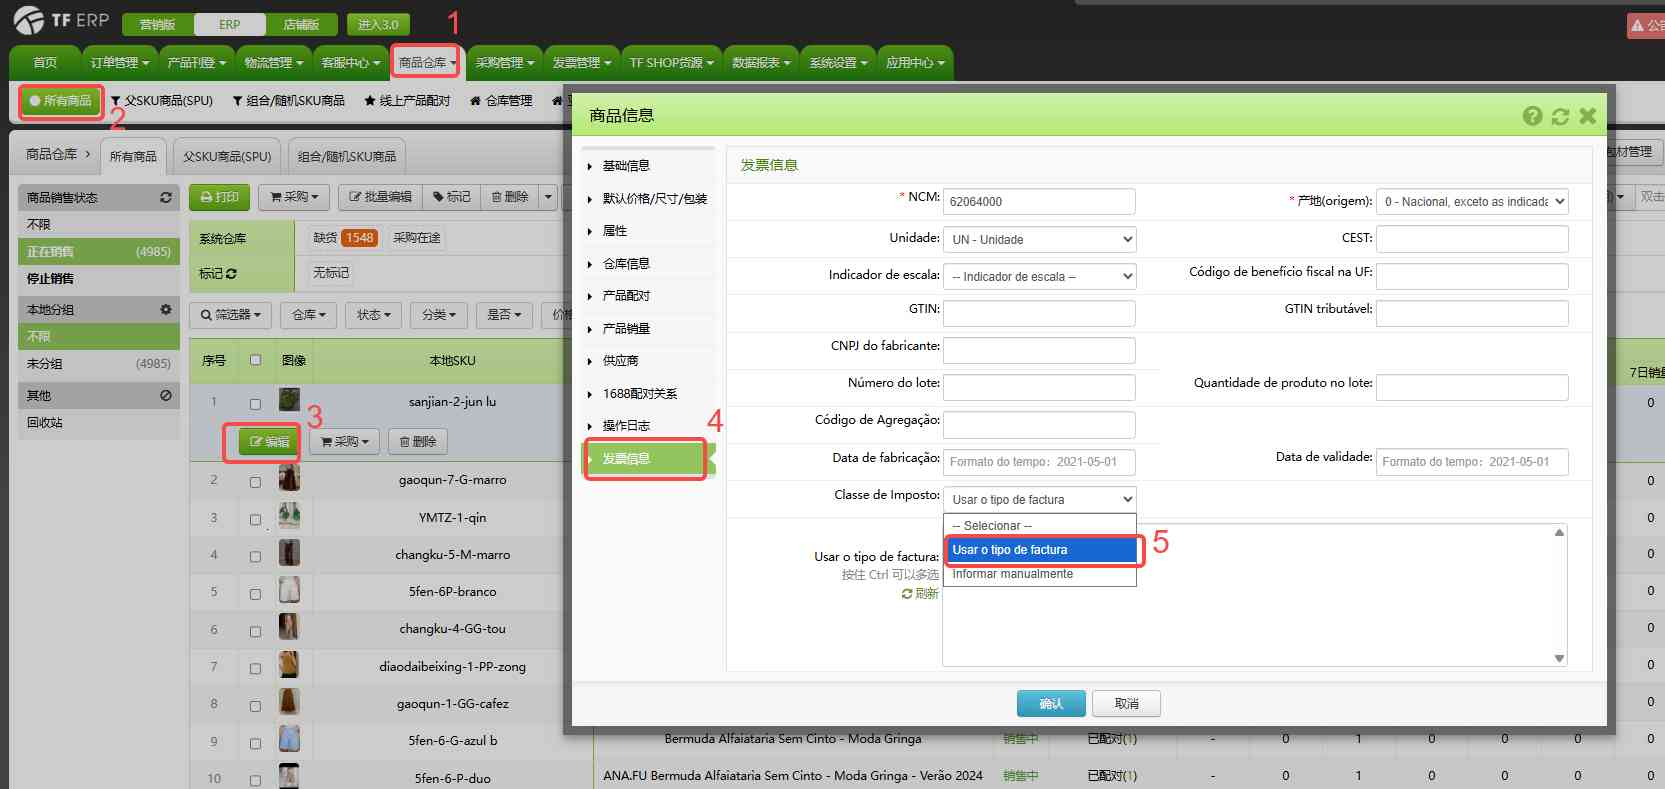Open the 本地分组 settings gear
The width and height of the screenshot is (1665, 789).
[x=166, y=310]
